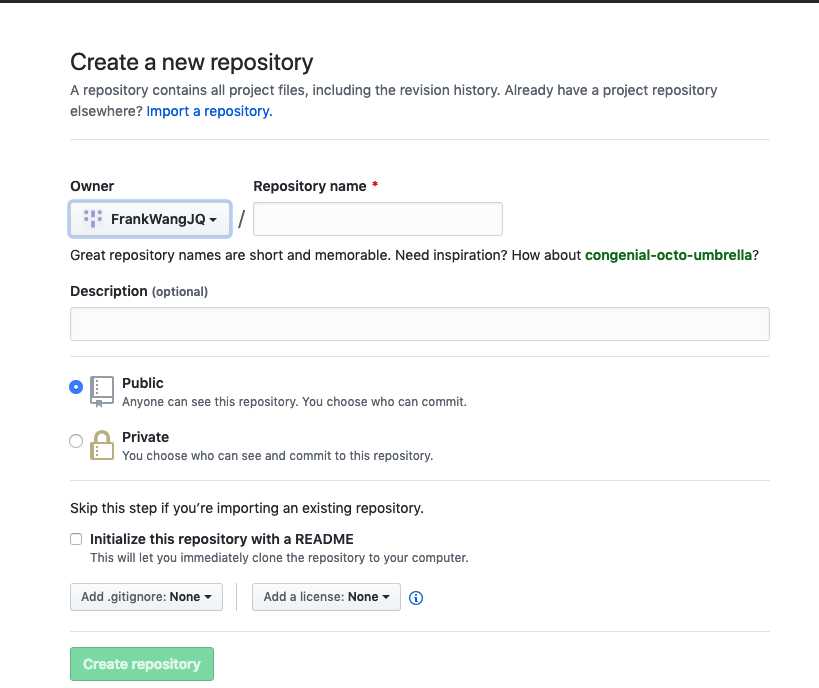Click You choose who can see and commit text
819x688 pixels.
(x=277, y=456)
